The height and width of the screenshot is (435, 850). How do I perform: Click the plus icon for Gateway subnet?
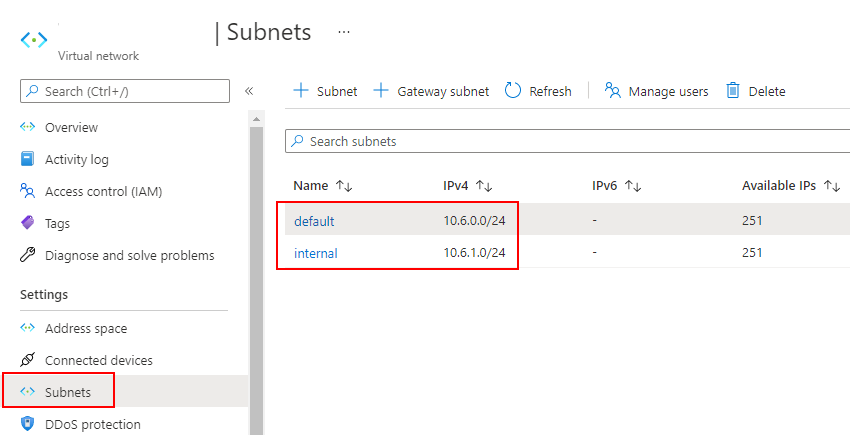click(x=381, y=91)
